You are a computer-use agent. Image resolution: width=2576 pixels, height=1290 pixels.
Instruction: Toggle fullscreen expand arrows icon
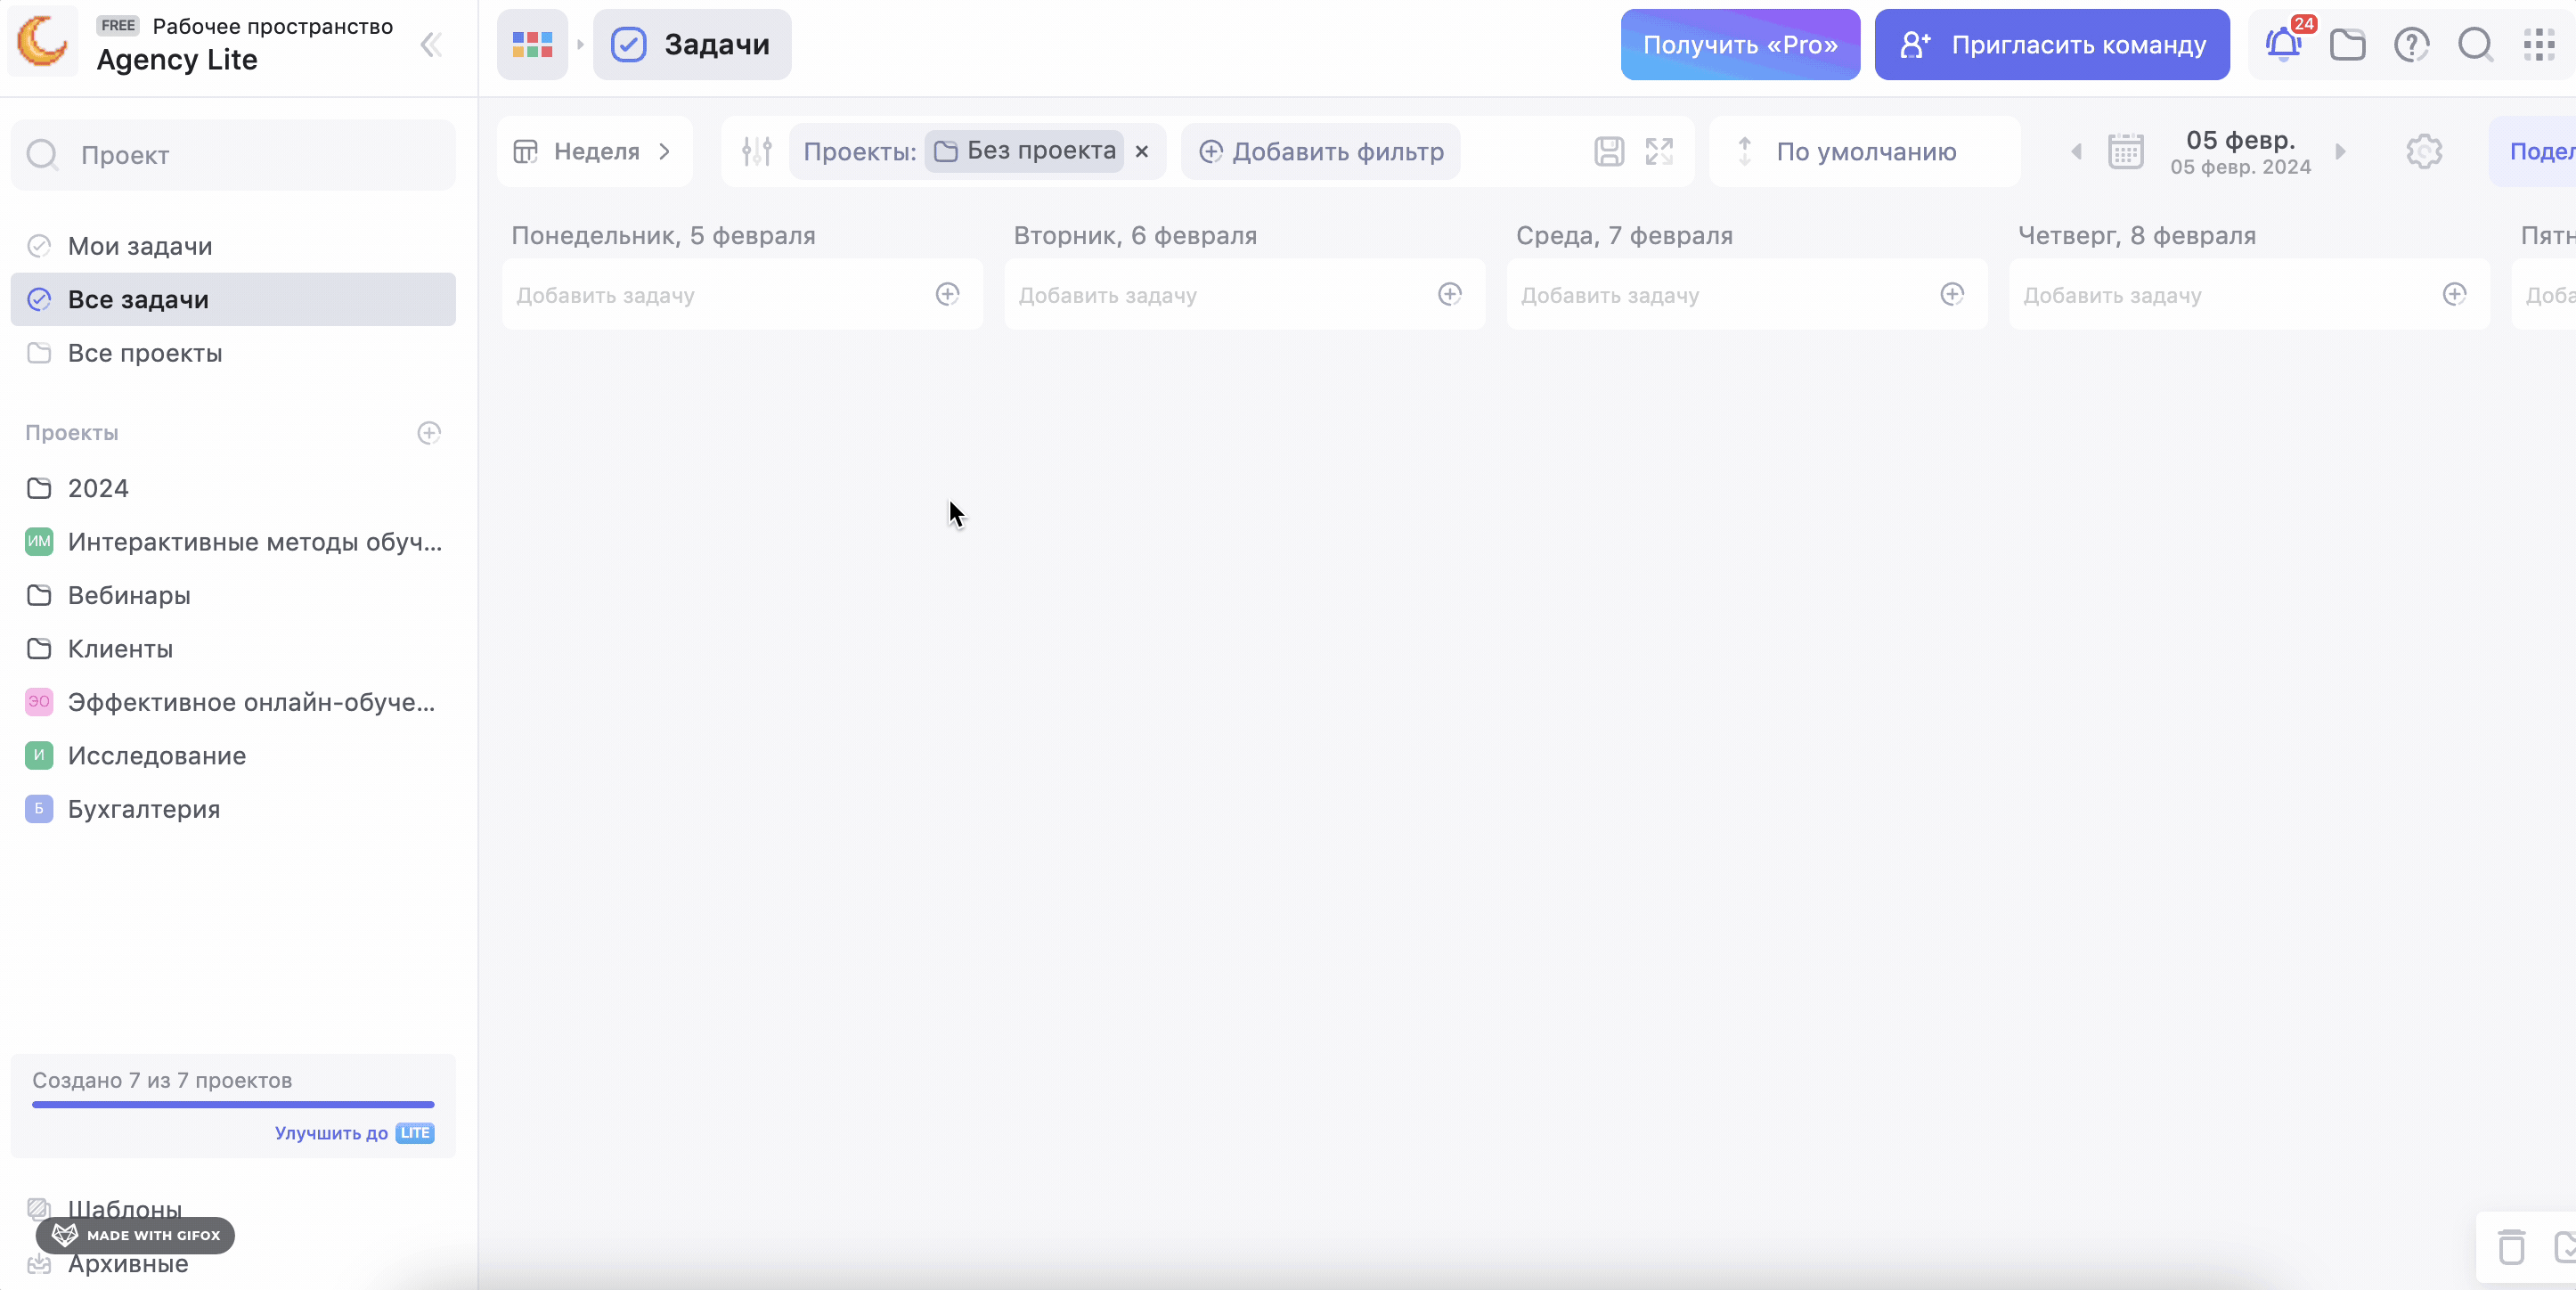1659,151
